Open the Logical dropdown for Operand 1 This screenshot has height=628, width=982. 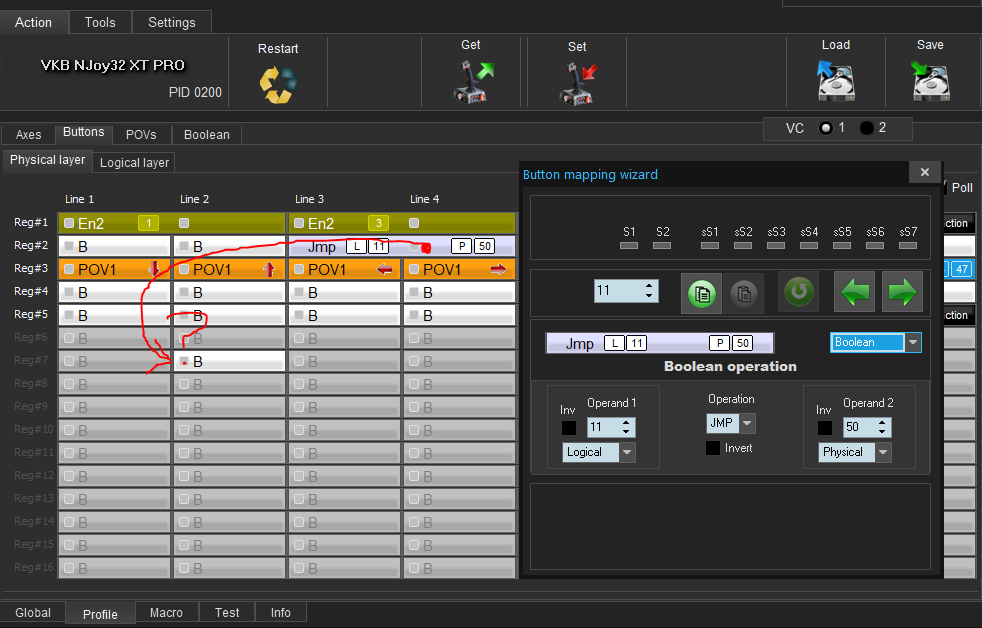coord(628,452)
